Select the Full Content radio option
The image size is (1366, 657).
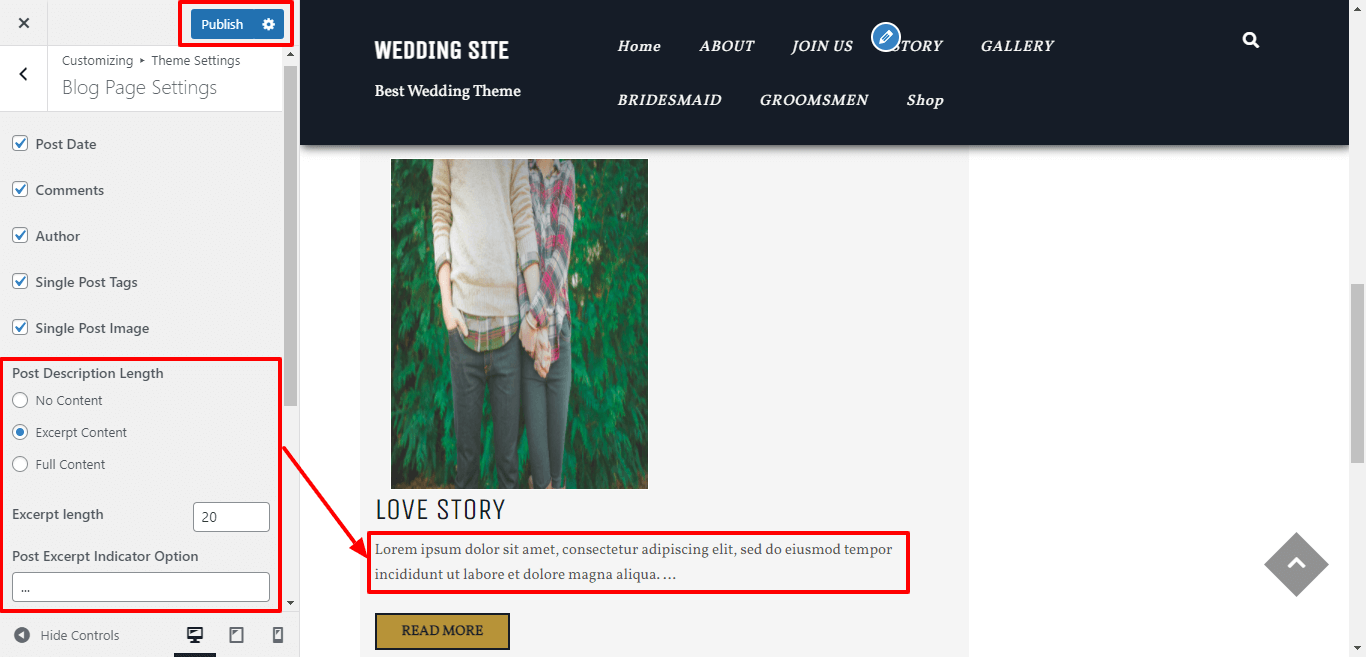click(x=20, y=464)
